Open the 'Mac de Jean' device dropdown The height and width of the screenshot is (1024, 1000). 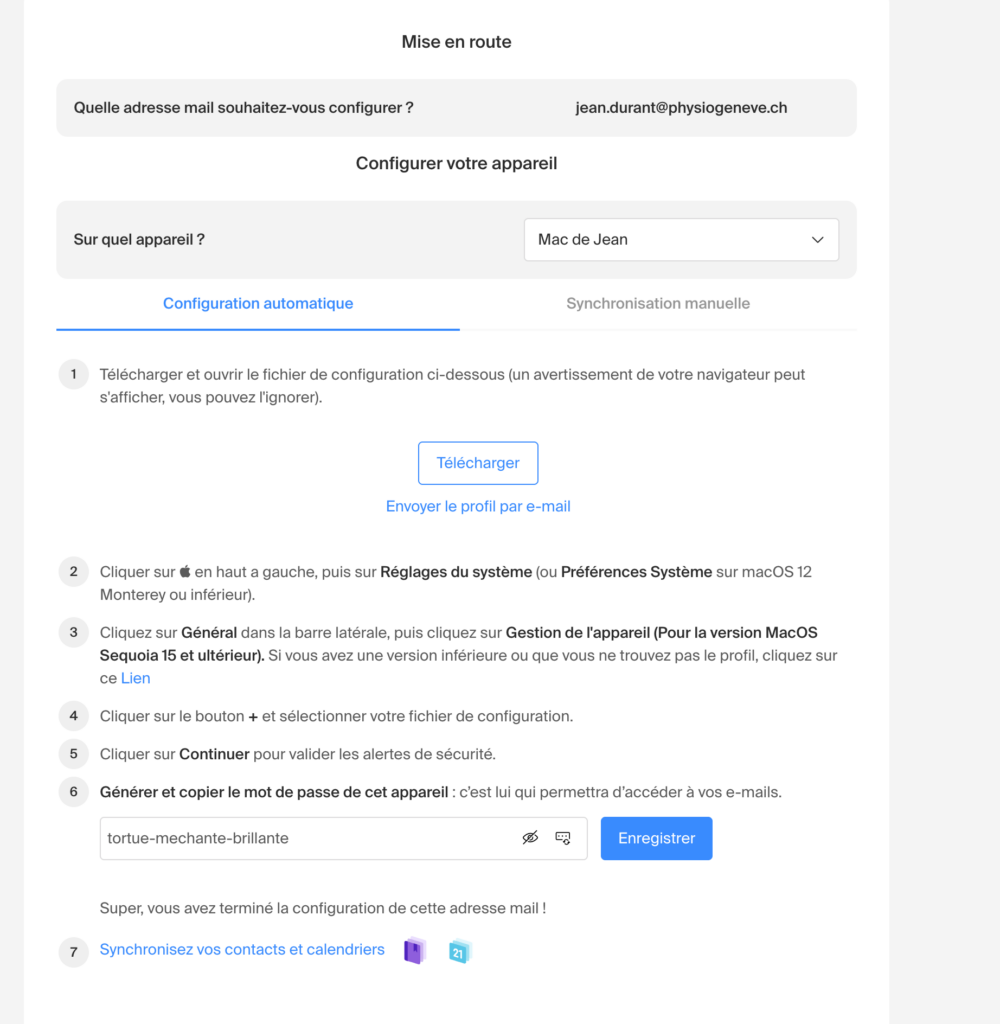(x=680, y=240)
